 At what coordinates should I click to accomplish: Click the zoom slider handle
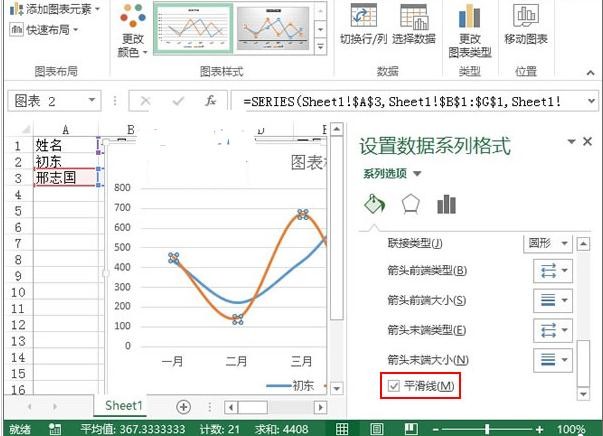[487, 429]
